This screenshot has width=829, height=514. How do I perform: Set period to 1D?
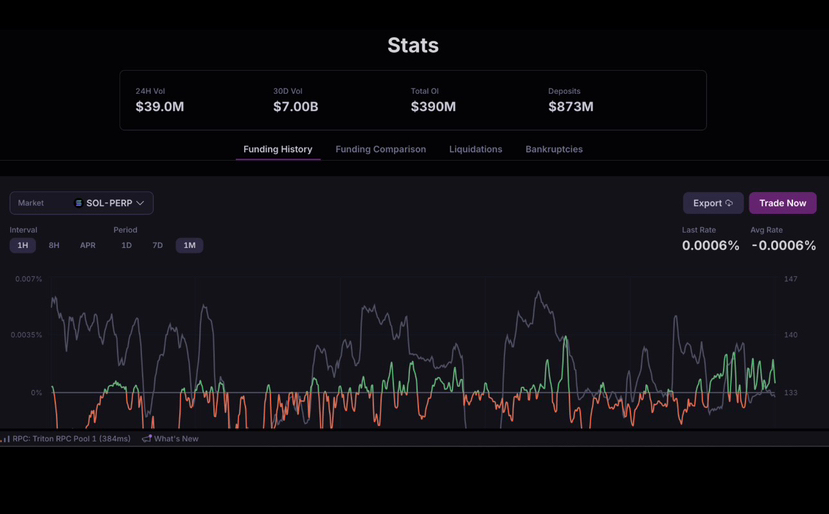coord(126,245)
